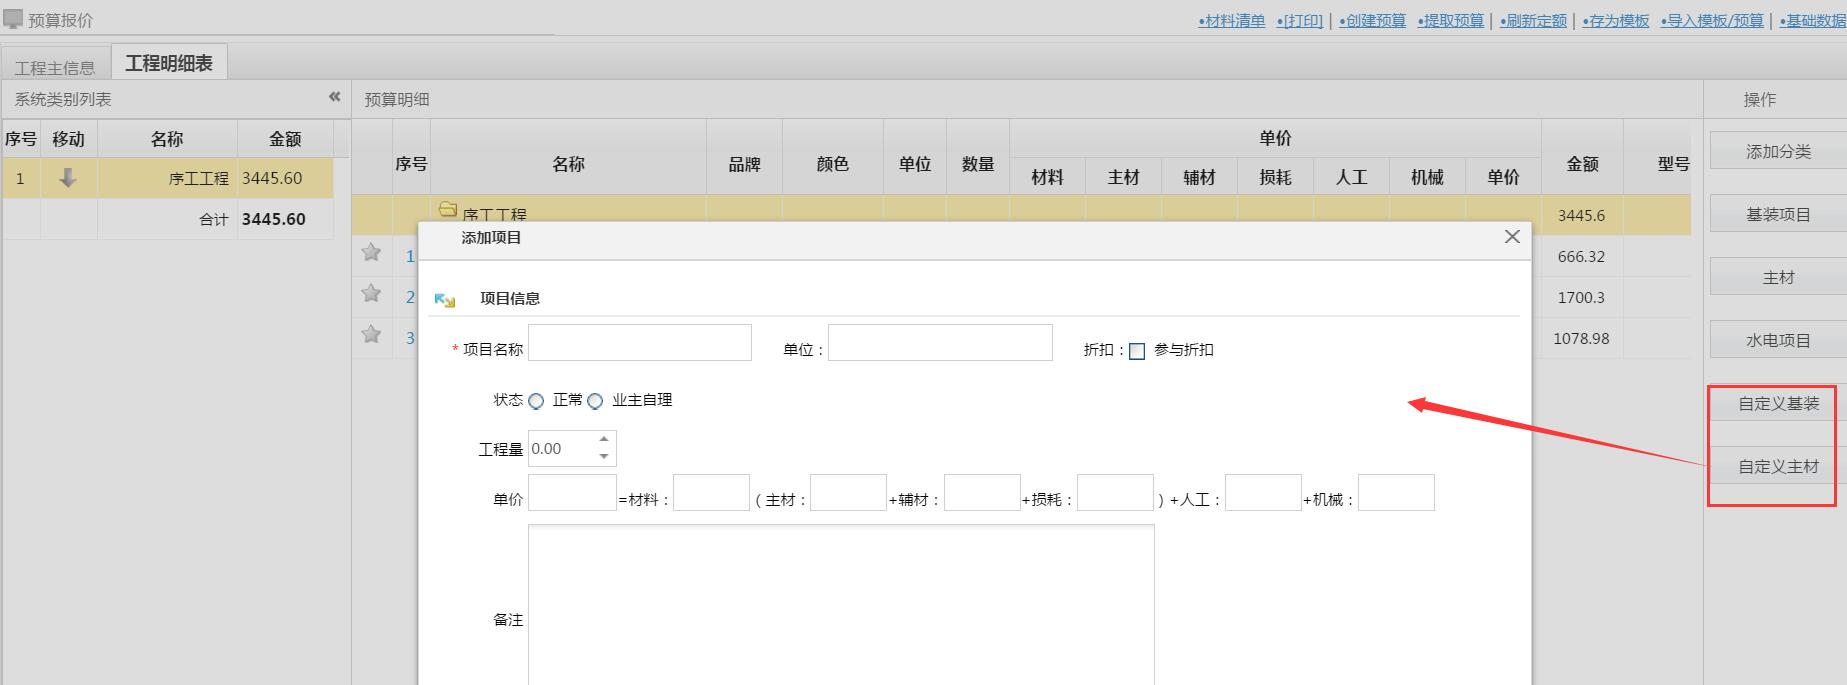Select the 正常 status radio button
This screenshot has height=685, width=1847.
[x=536, y=401]
